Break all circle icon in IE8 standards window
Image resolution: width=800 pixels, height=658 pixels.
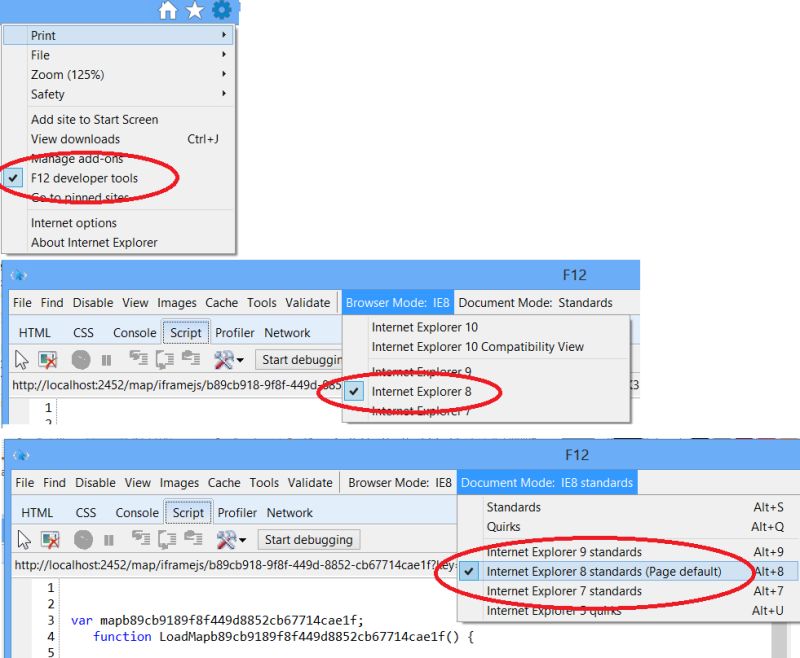point(83,540)
